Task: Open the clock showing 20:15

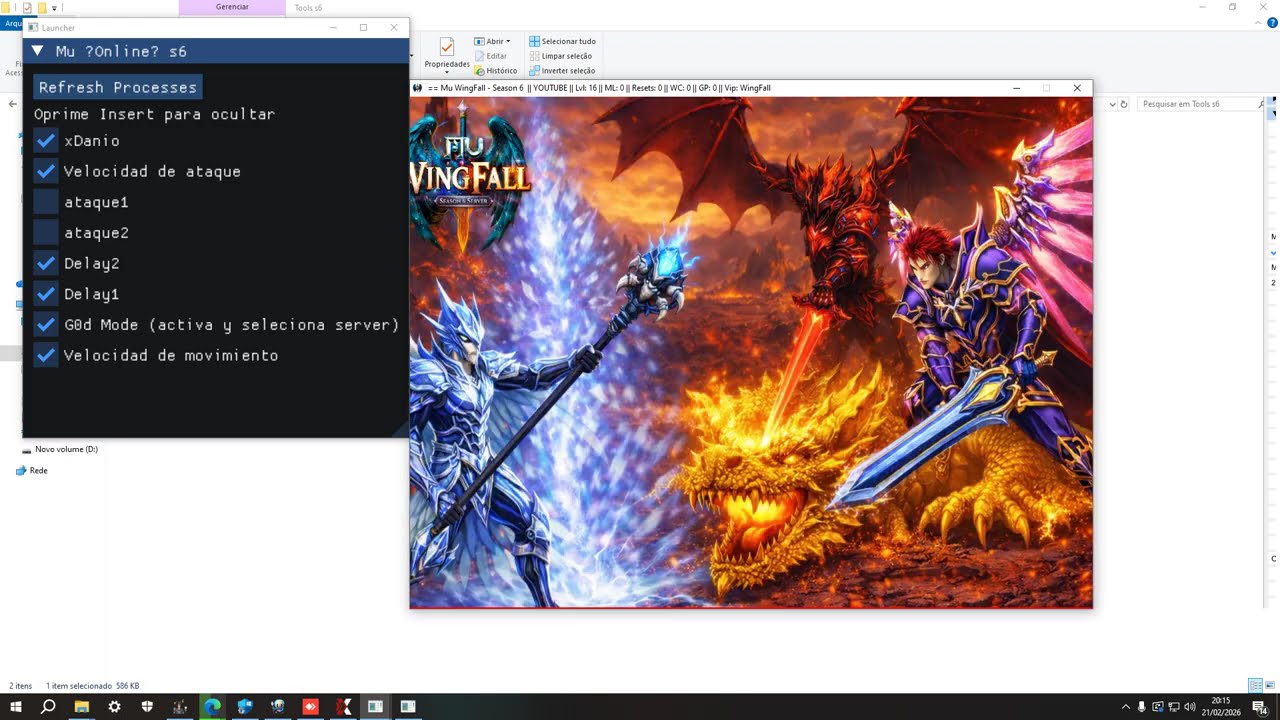Action: point(1220,706)
